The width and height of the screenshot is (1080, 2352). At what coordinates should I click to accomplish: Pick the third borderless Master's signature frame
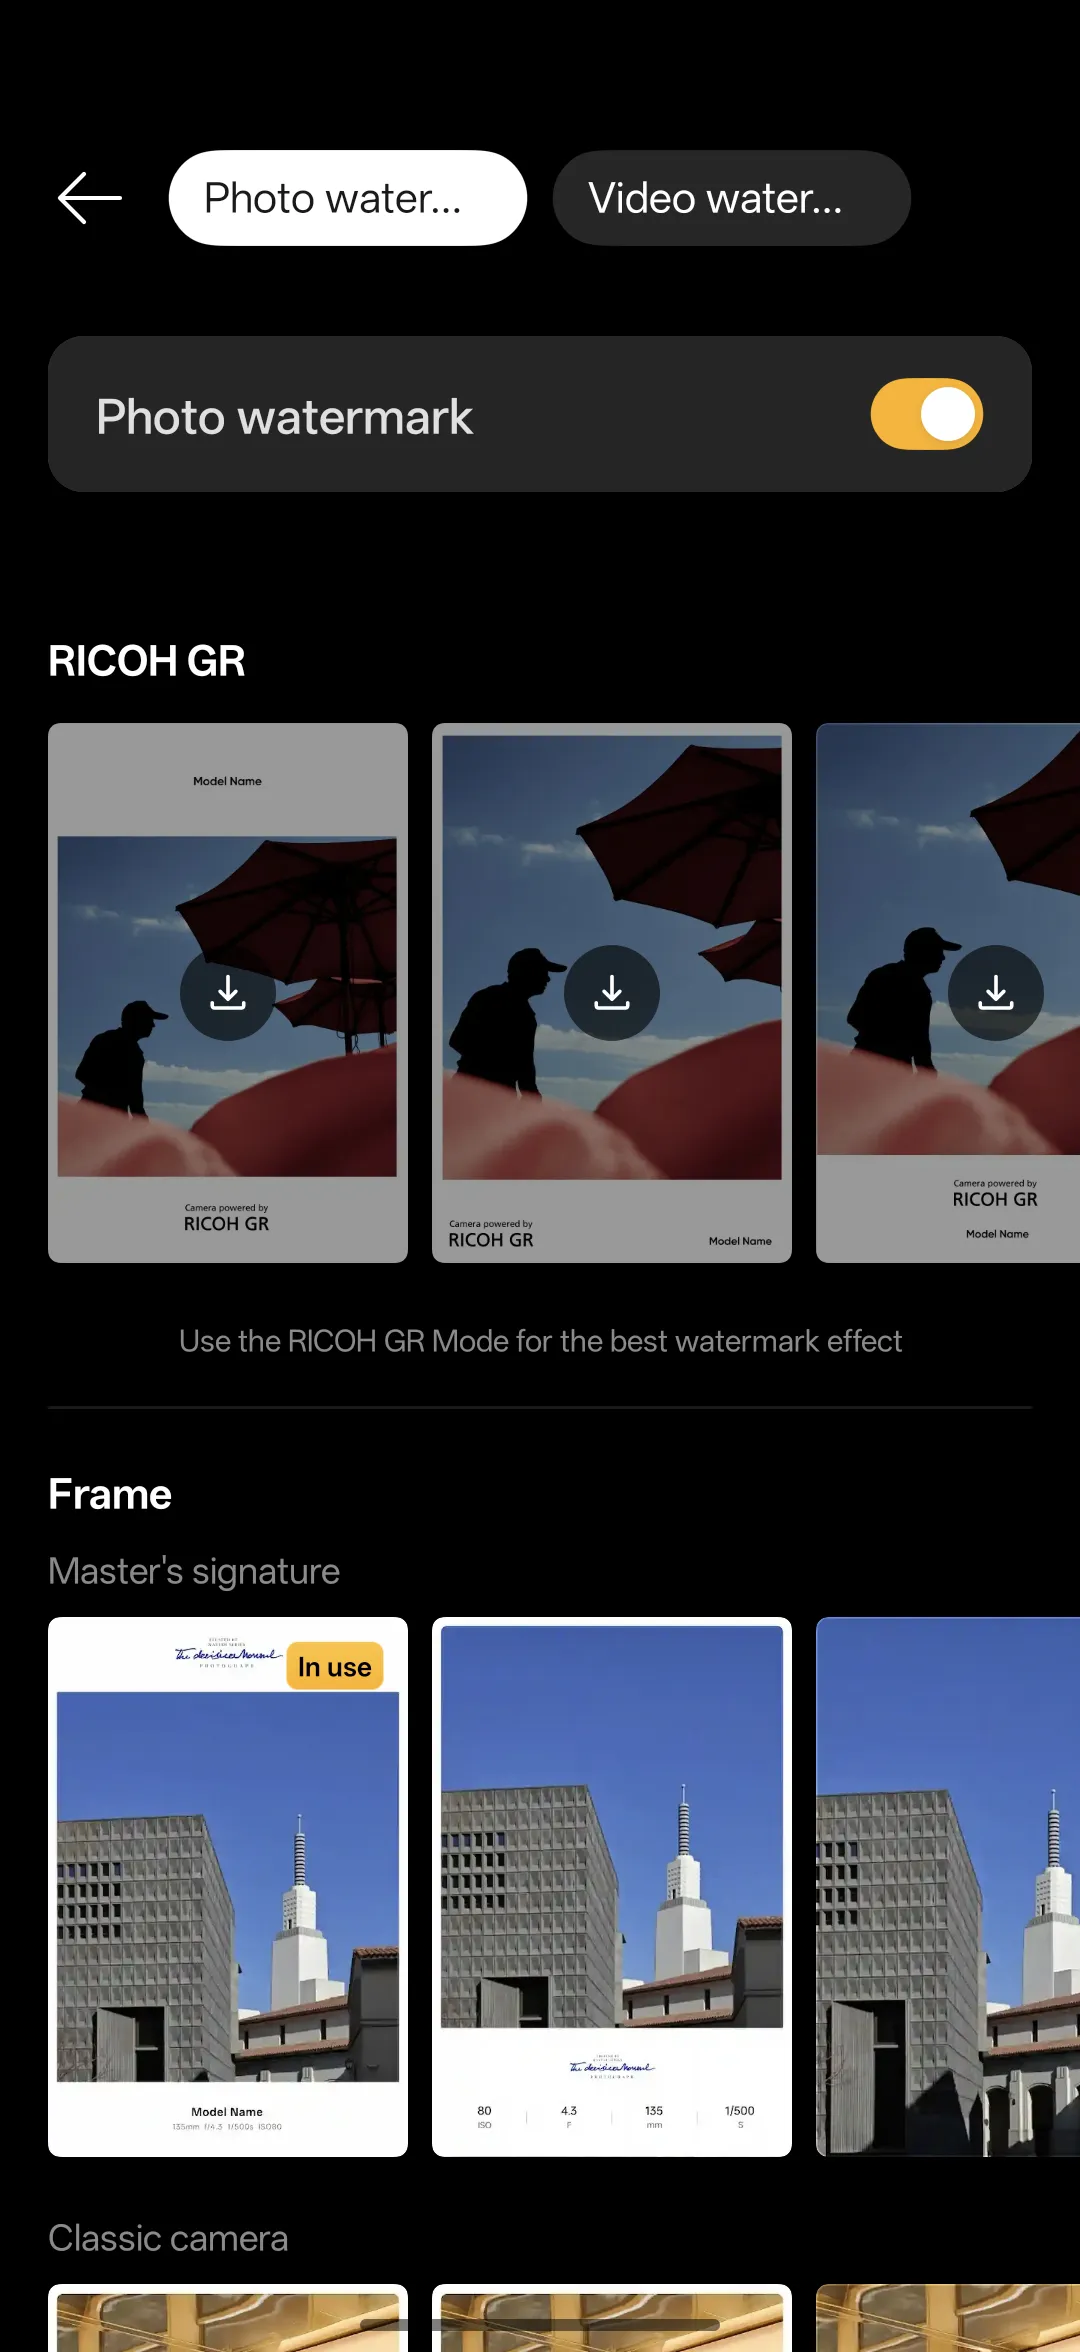[948, 1887]
